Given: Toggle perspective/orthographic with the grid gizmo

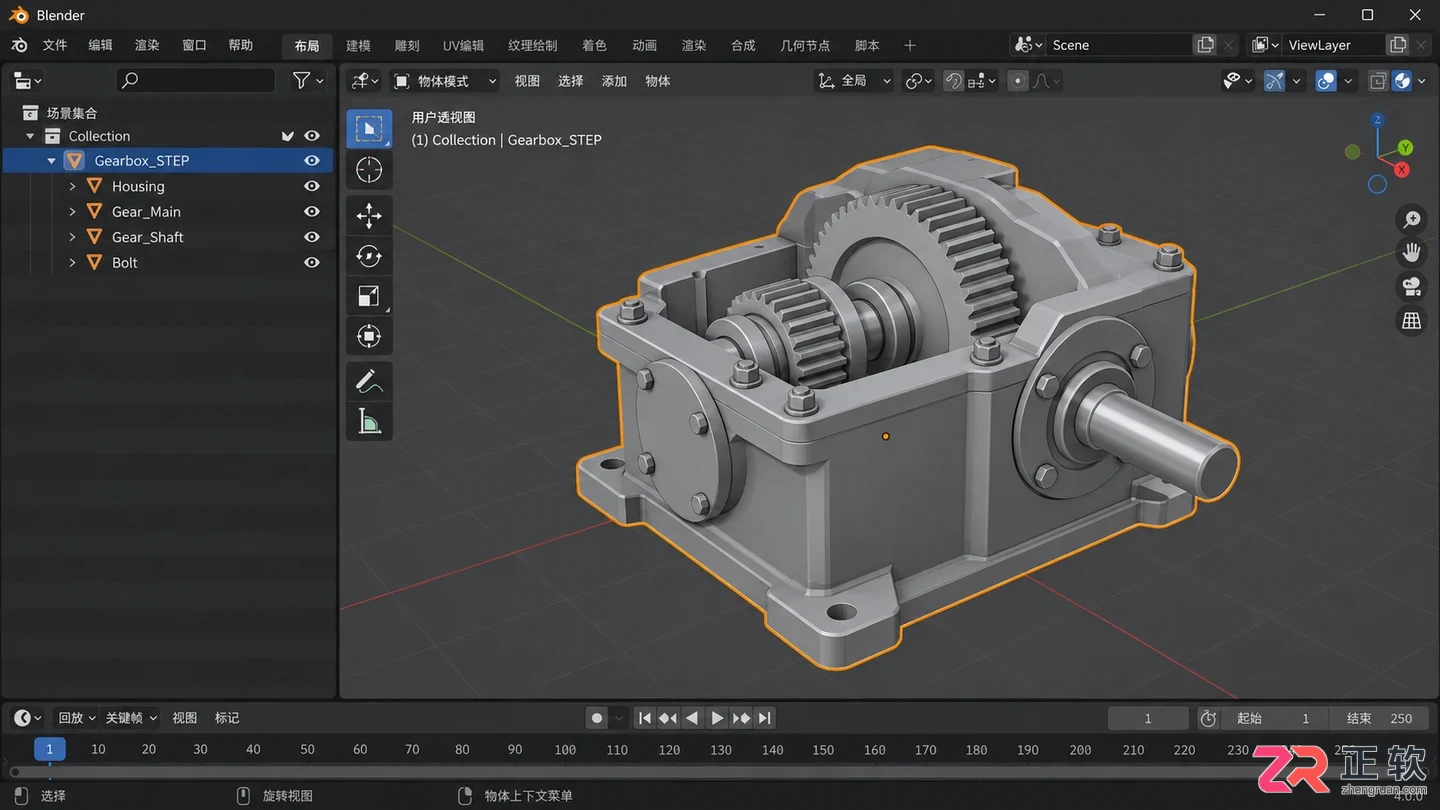Looking at the screenshot, I should point(1411,320).
